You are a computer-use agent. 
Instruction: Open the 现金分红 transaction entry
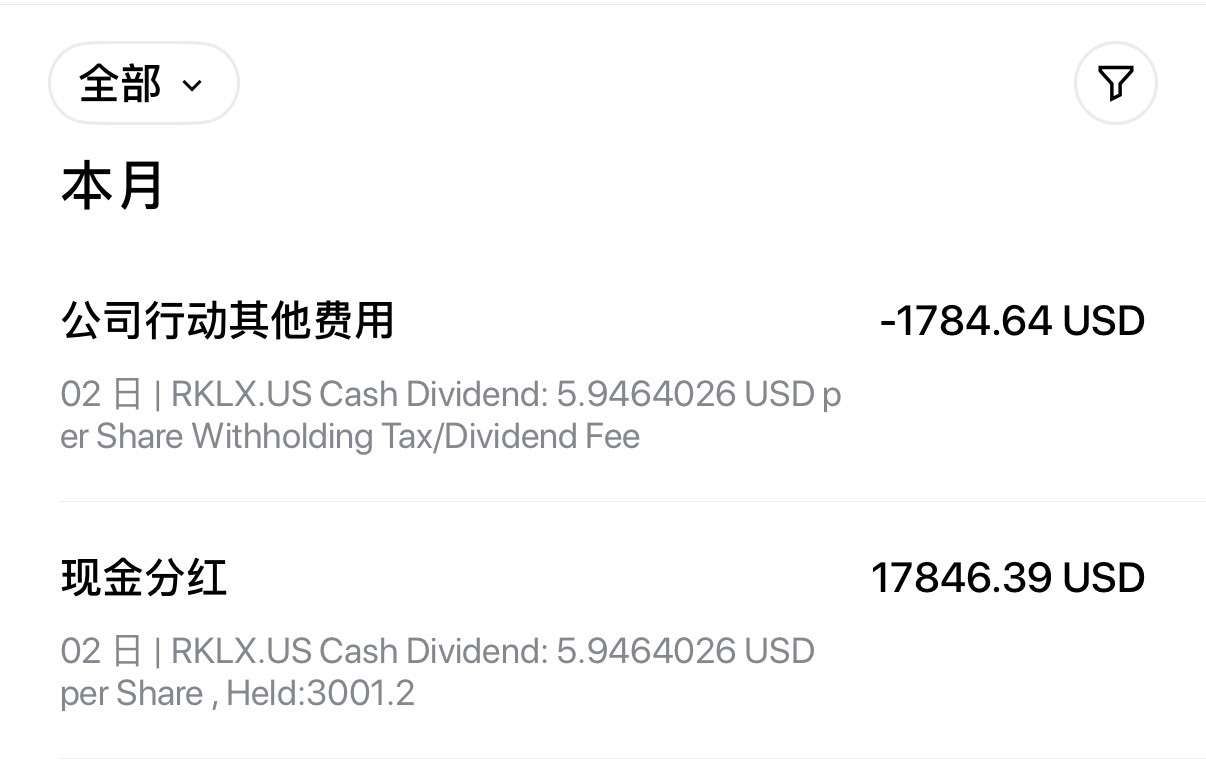click(144, 578)
